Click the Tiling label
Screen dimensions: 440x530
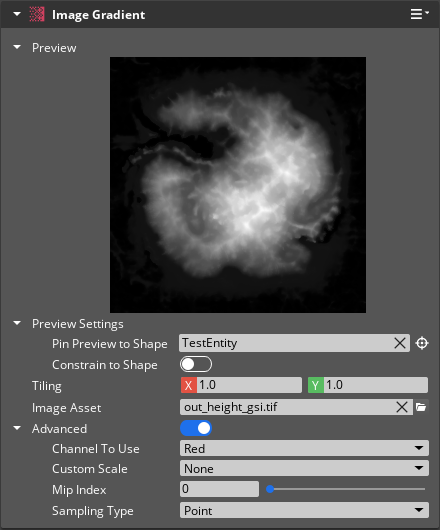coord(47,386)
